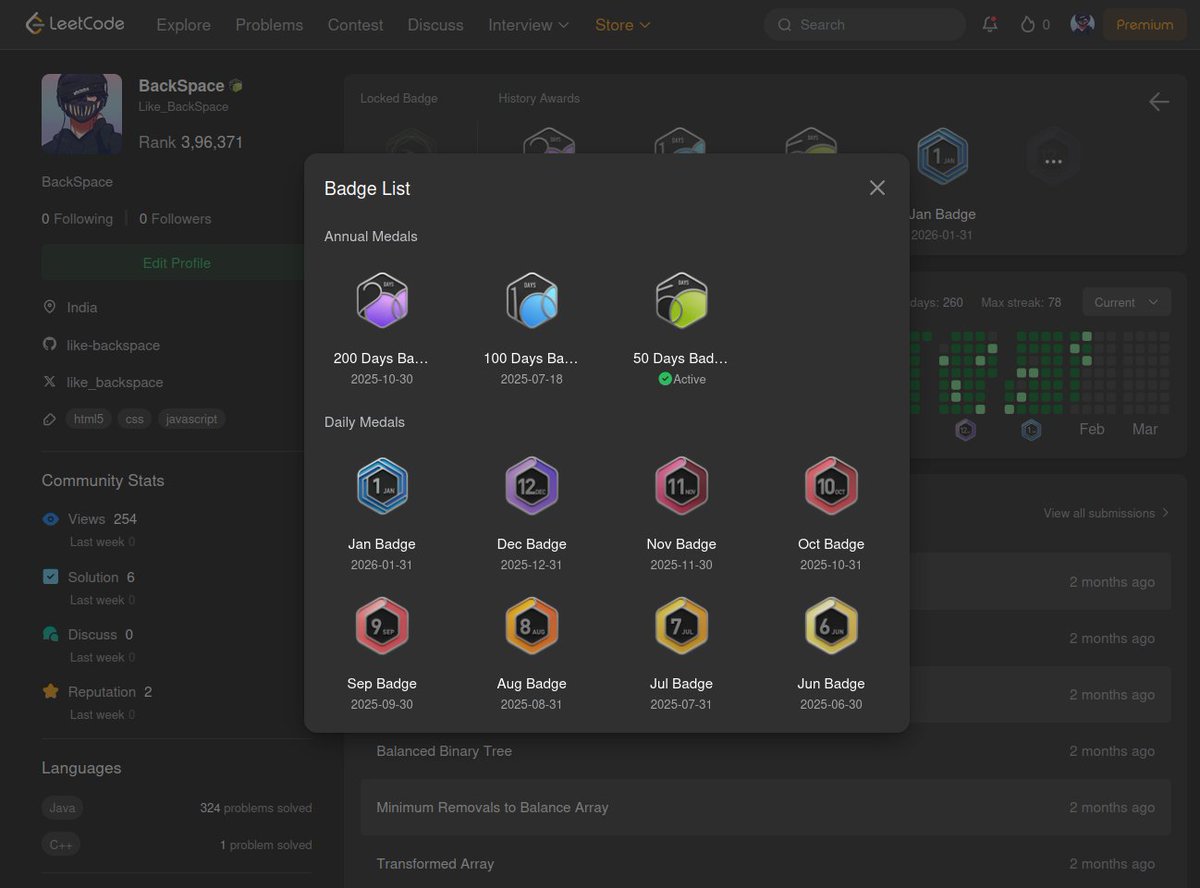Expand the Interview menu
Viewport: 1200px width, 888px height.
pyautogui.click(x=529, y=25)
